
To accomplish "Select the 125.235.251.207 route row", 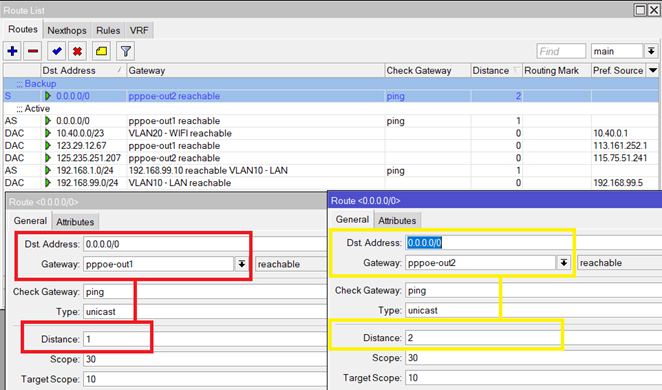I will pyautogui.click(x=331, y=158).
